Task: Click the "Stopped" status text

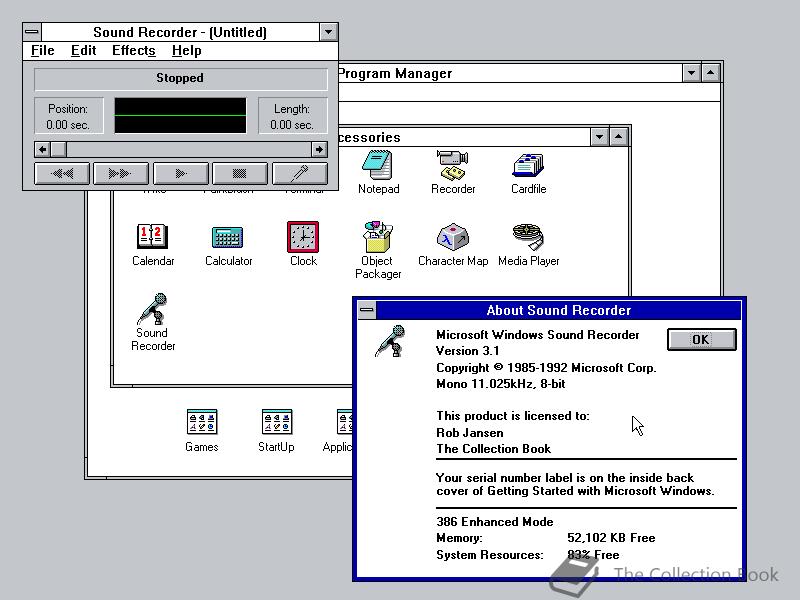Action: [180, 78]
